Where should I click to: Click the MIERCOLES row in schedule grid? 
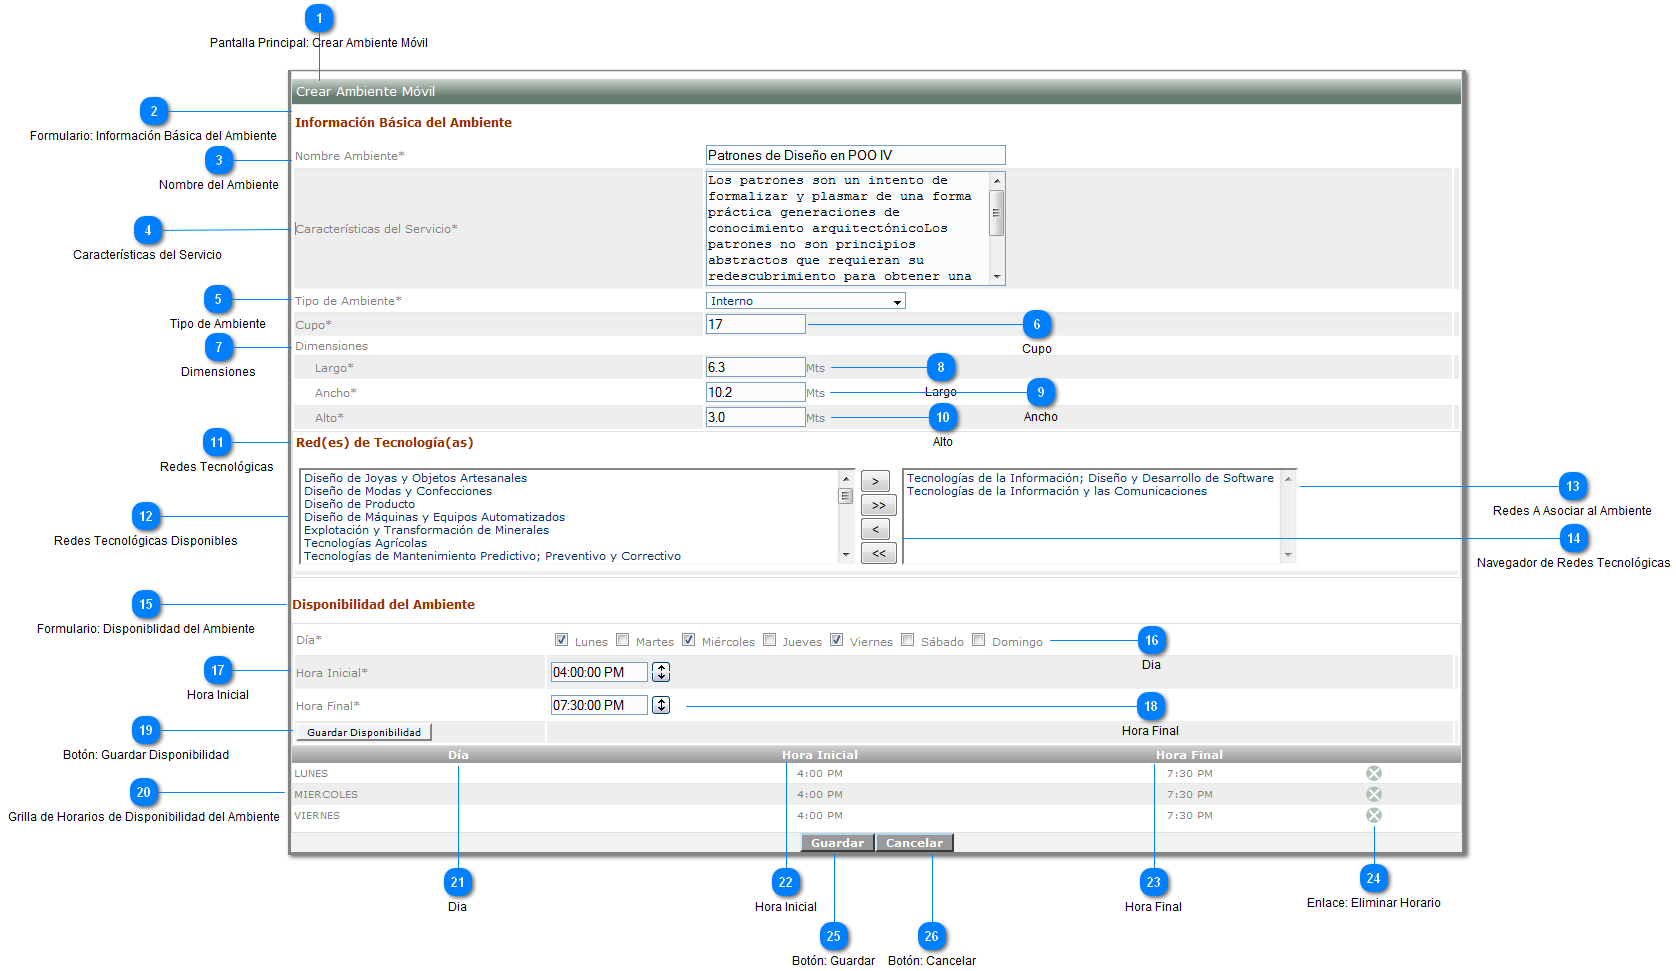point(876,794)
